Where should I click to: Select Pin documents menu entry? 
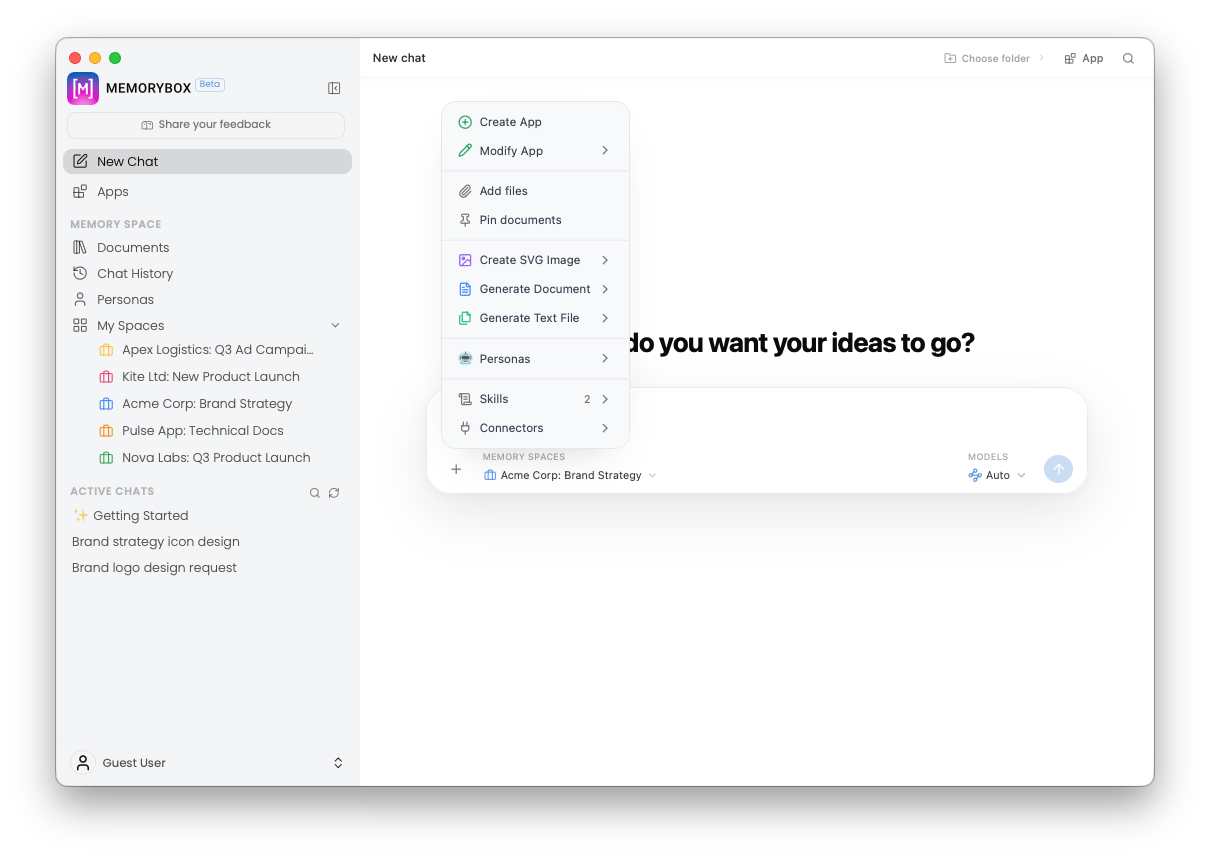tap(535, 220)
